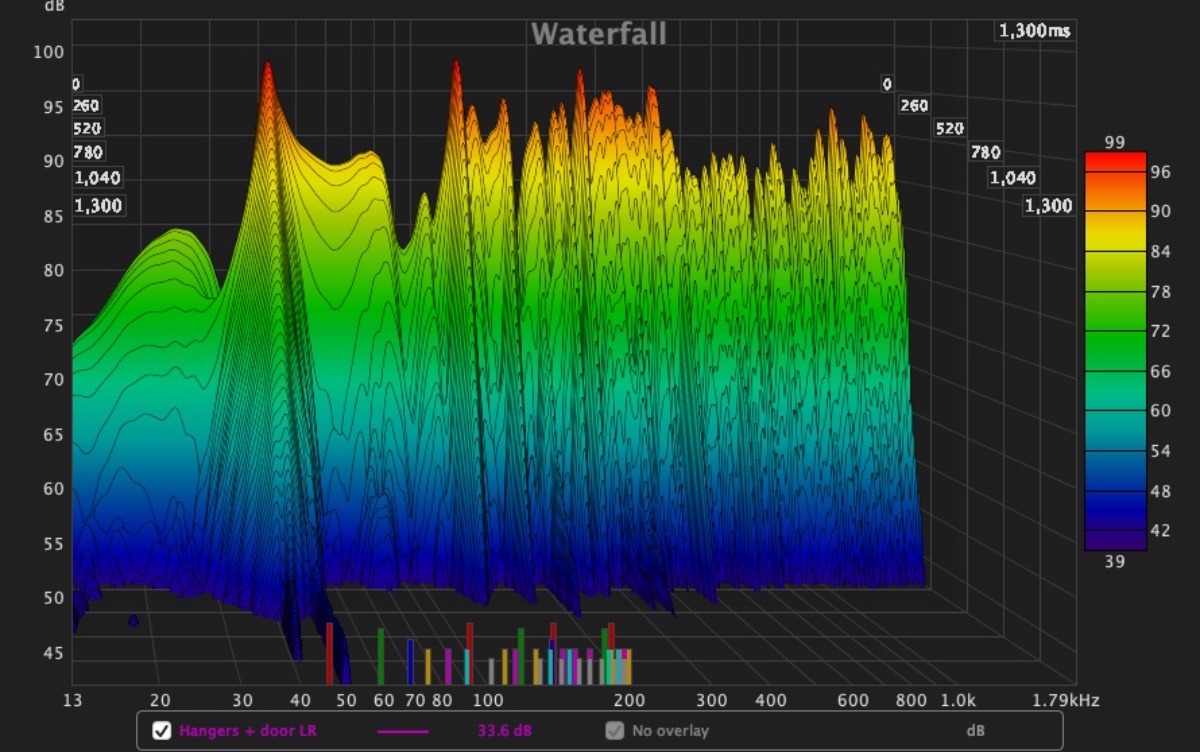Click the 1,300ms time span label
The height and width of the screenshot is (752, 1200).
(1034, 31)
